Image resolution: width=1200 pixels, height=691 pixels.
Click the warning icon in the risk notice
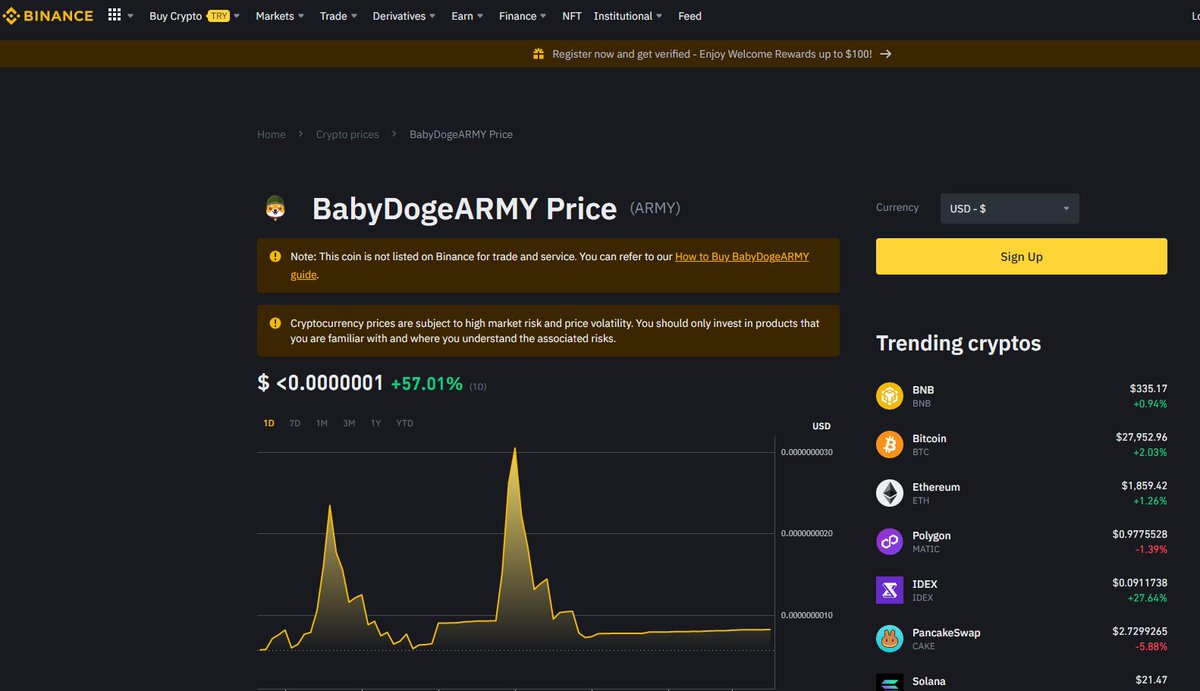[x=275, y=323]
